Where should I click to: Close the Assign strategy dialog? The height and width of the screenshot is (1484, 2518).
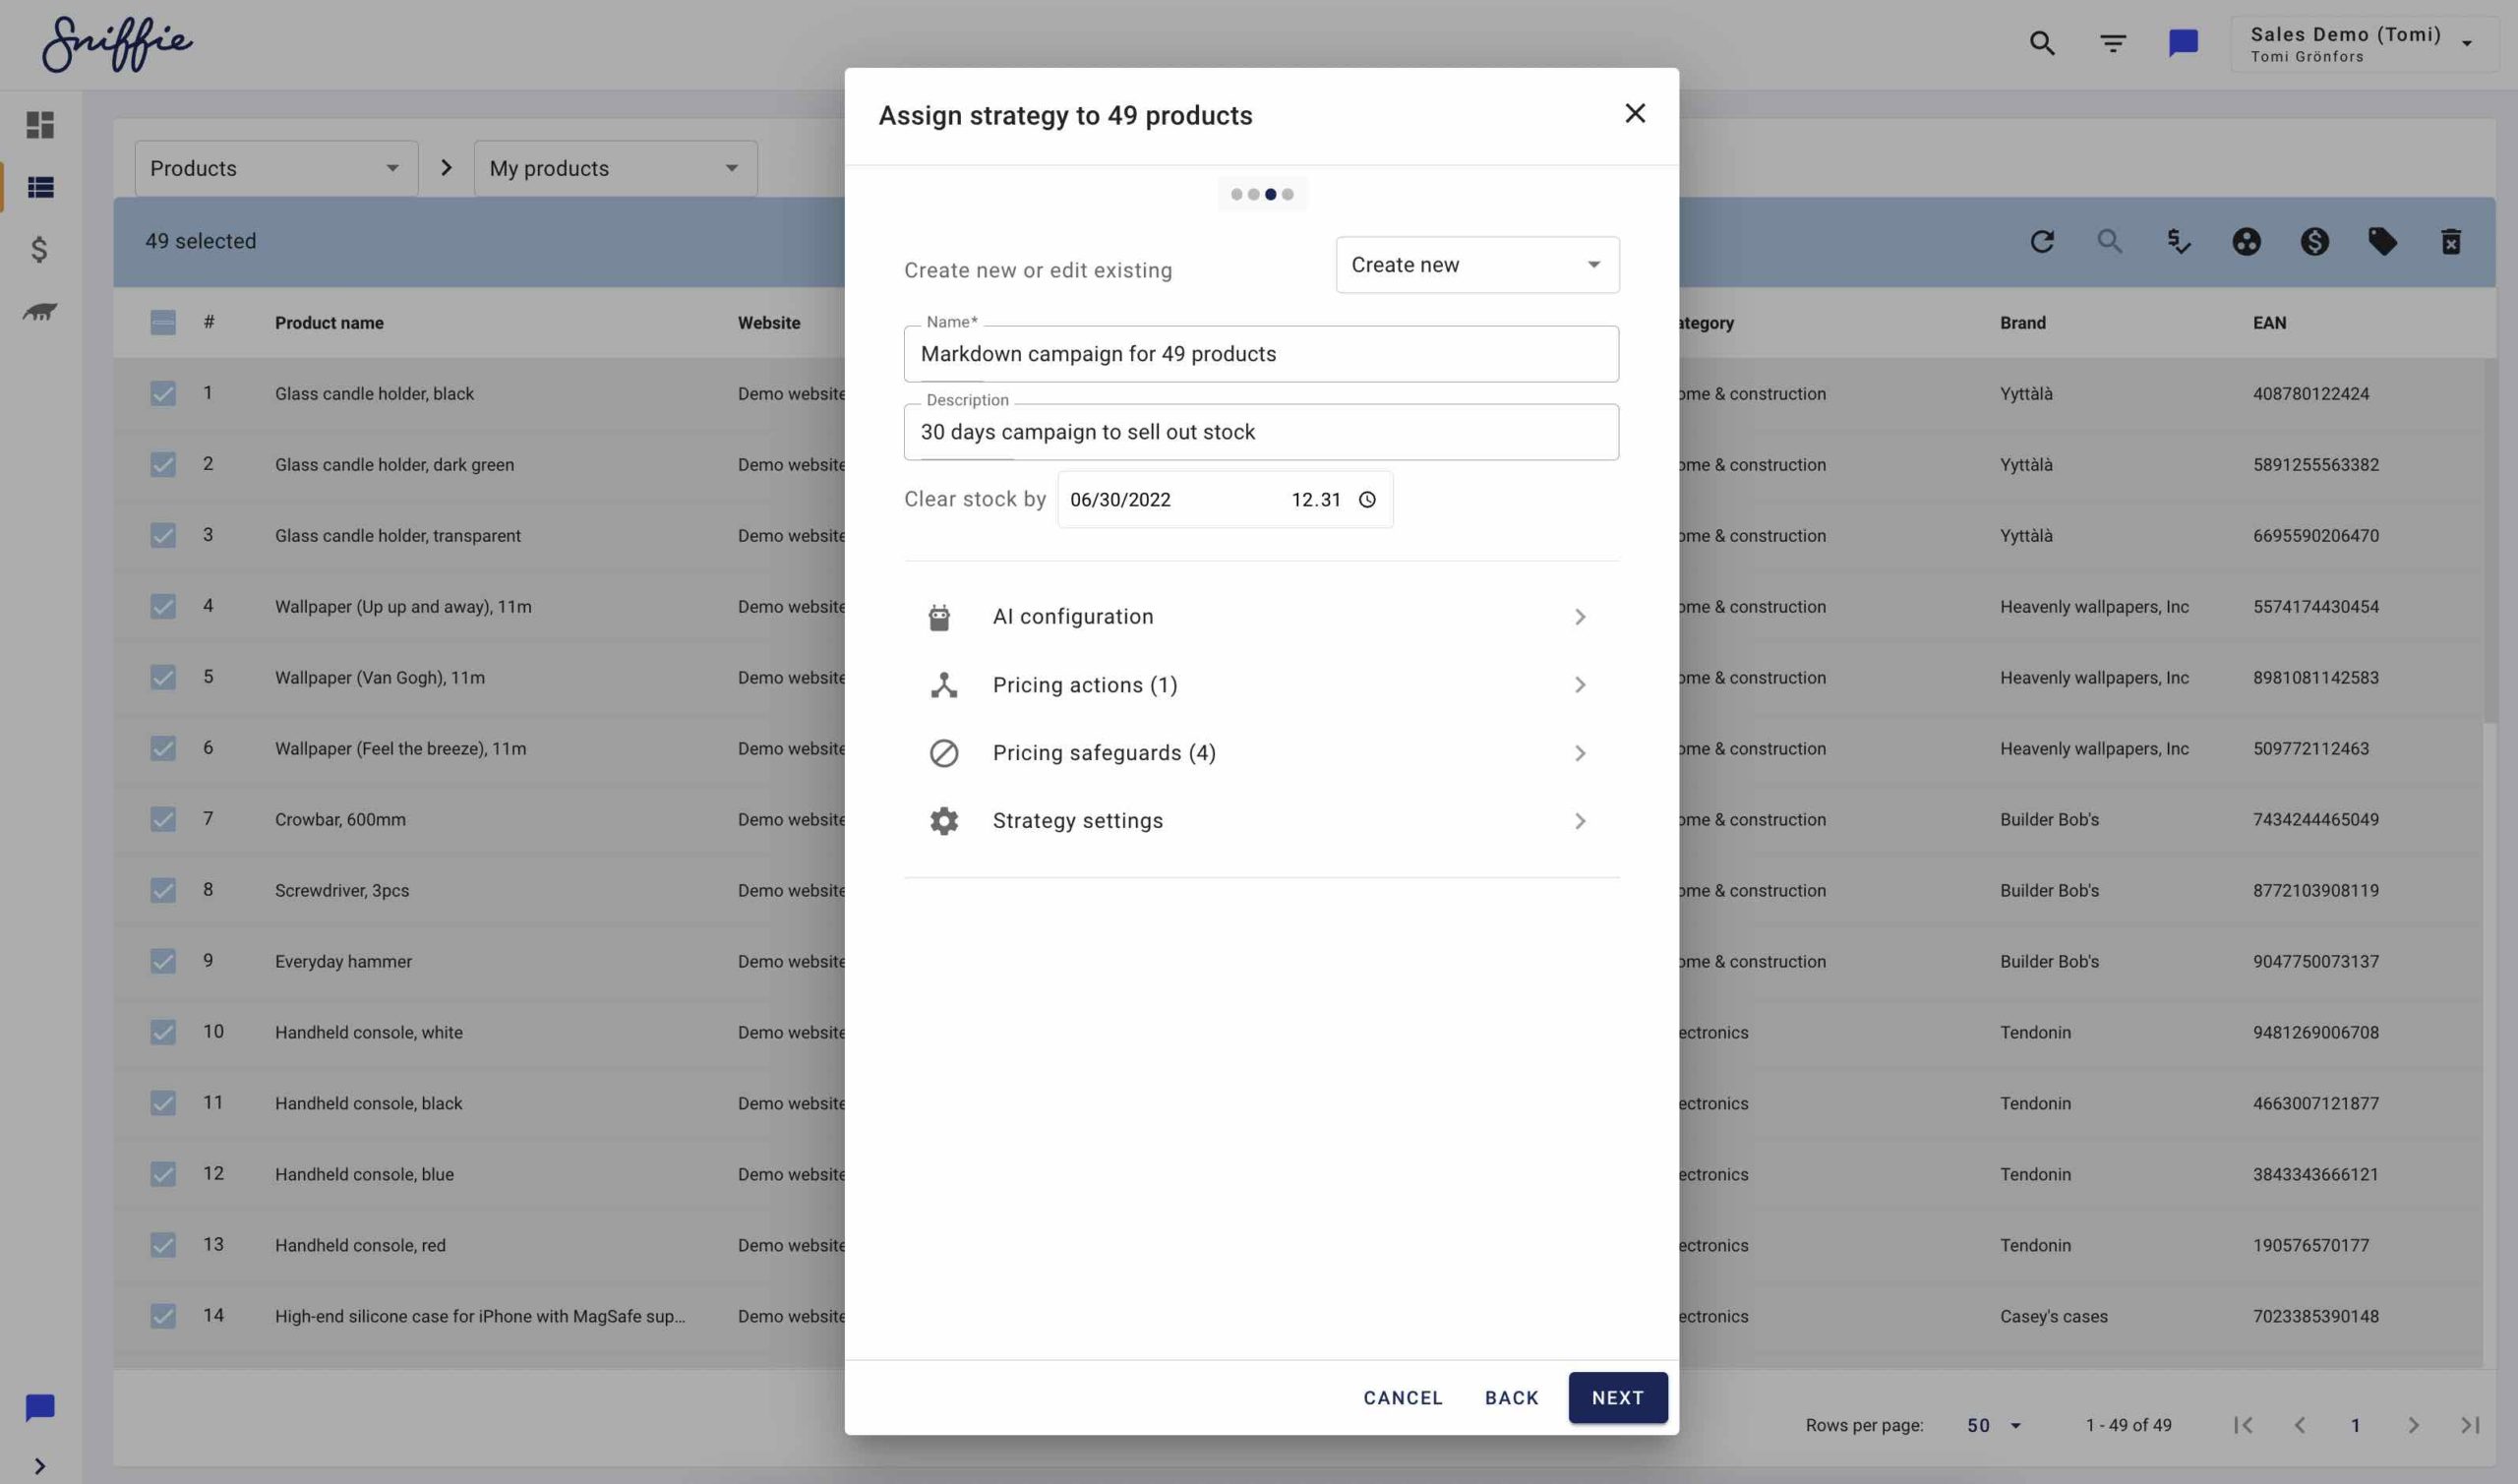click(x=1635, y=113)
